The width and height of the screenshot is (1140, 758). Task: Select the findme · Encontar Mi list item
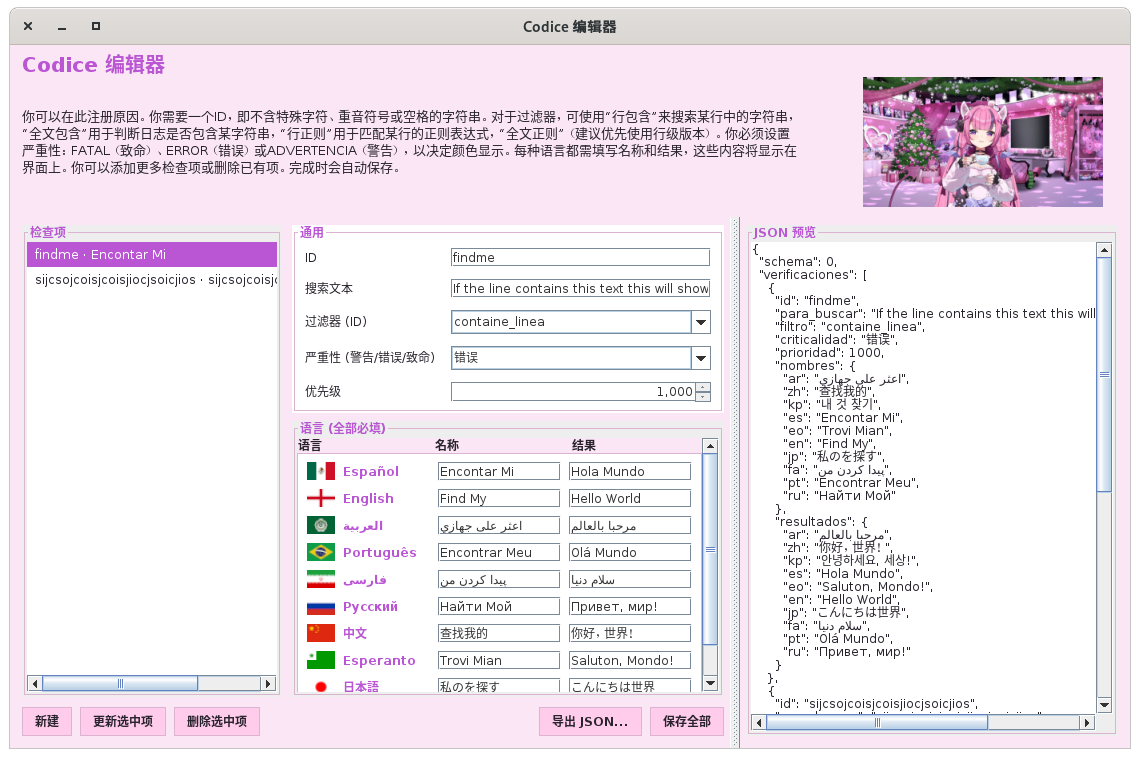pos(152,255)
